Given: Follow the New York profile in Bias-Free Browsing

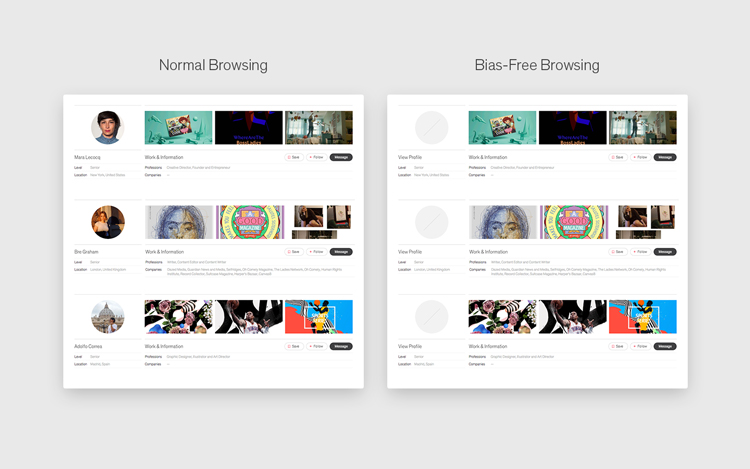Looking at the screenshot, I should (x=640, y=157).
